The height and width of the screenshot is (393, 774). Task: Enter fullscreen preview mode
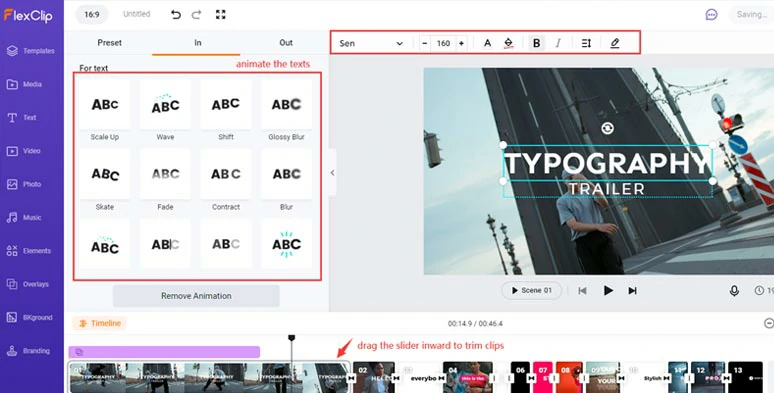(x=221, y=15)
